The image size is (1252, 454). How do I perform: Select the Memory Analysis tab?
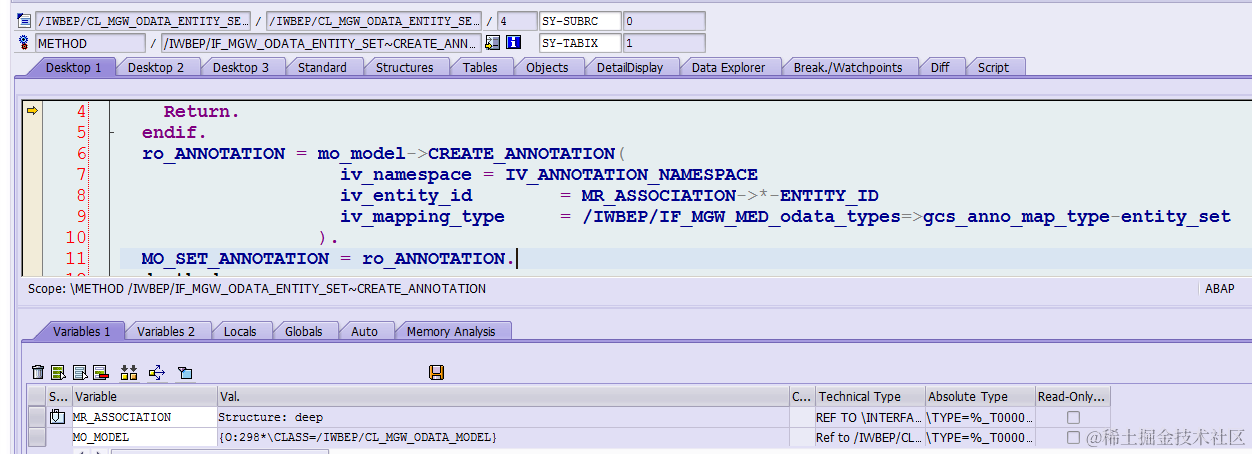pyautogui.click(x=451, y=331)
